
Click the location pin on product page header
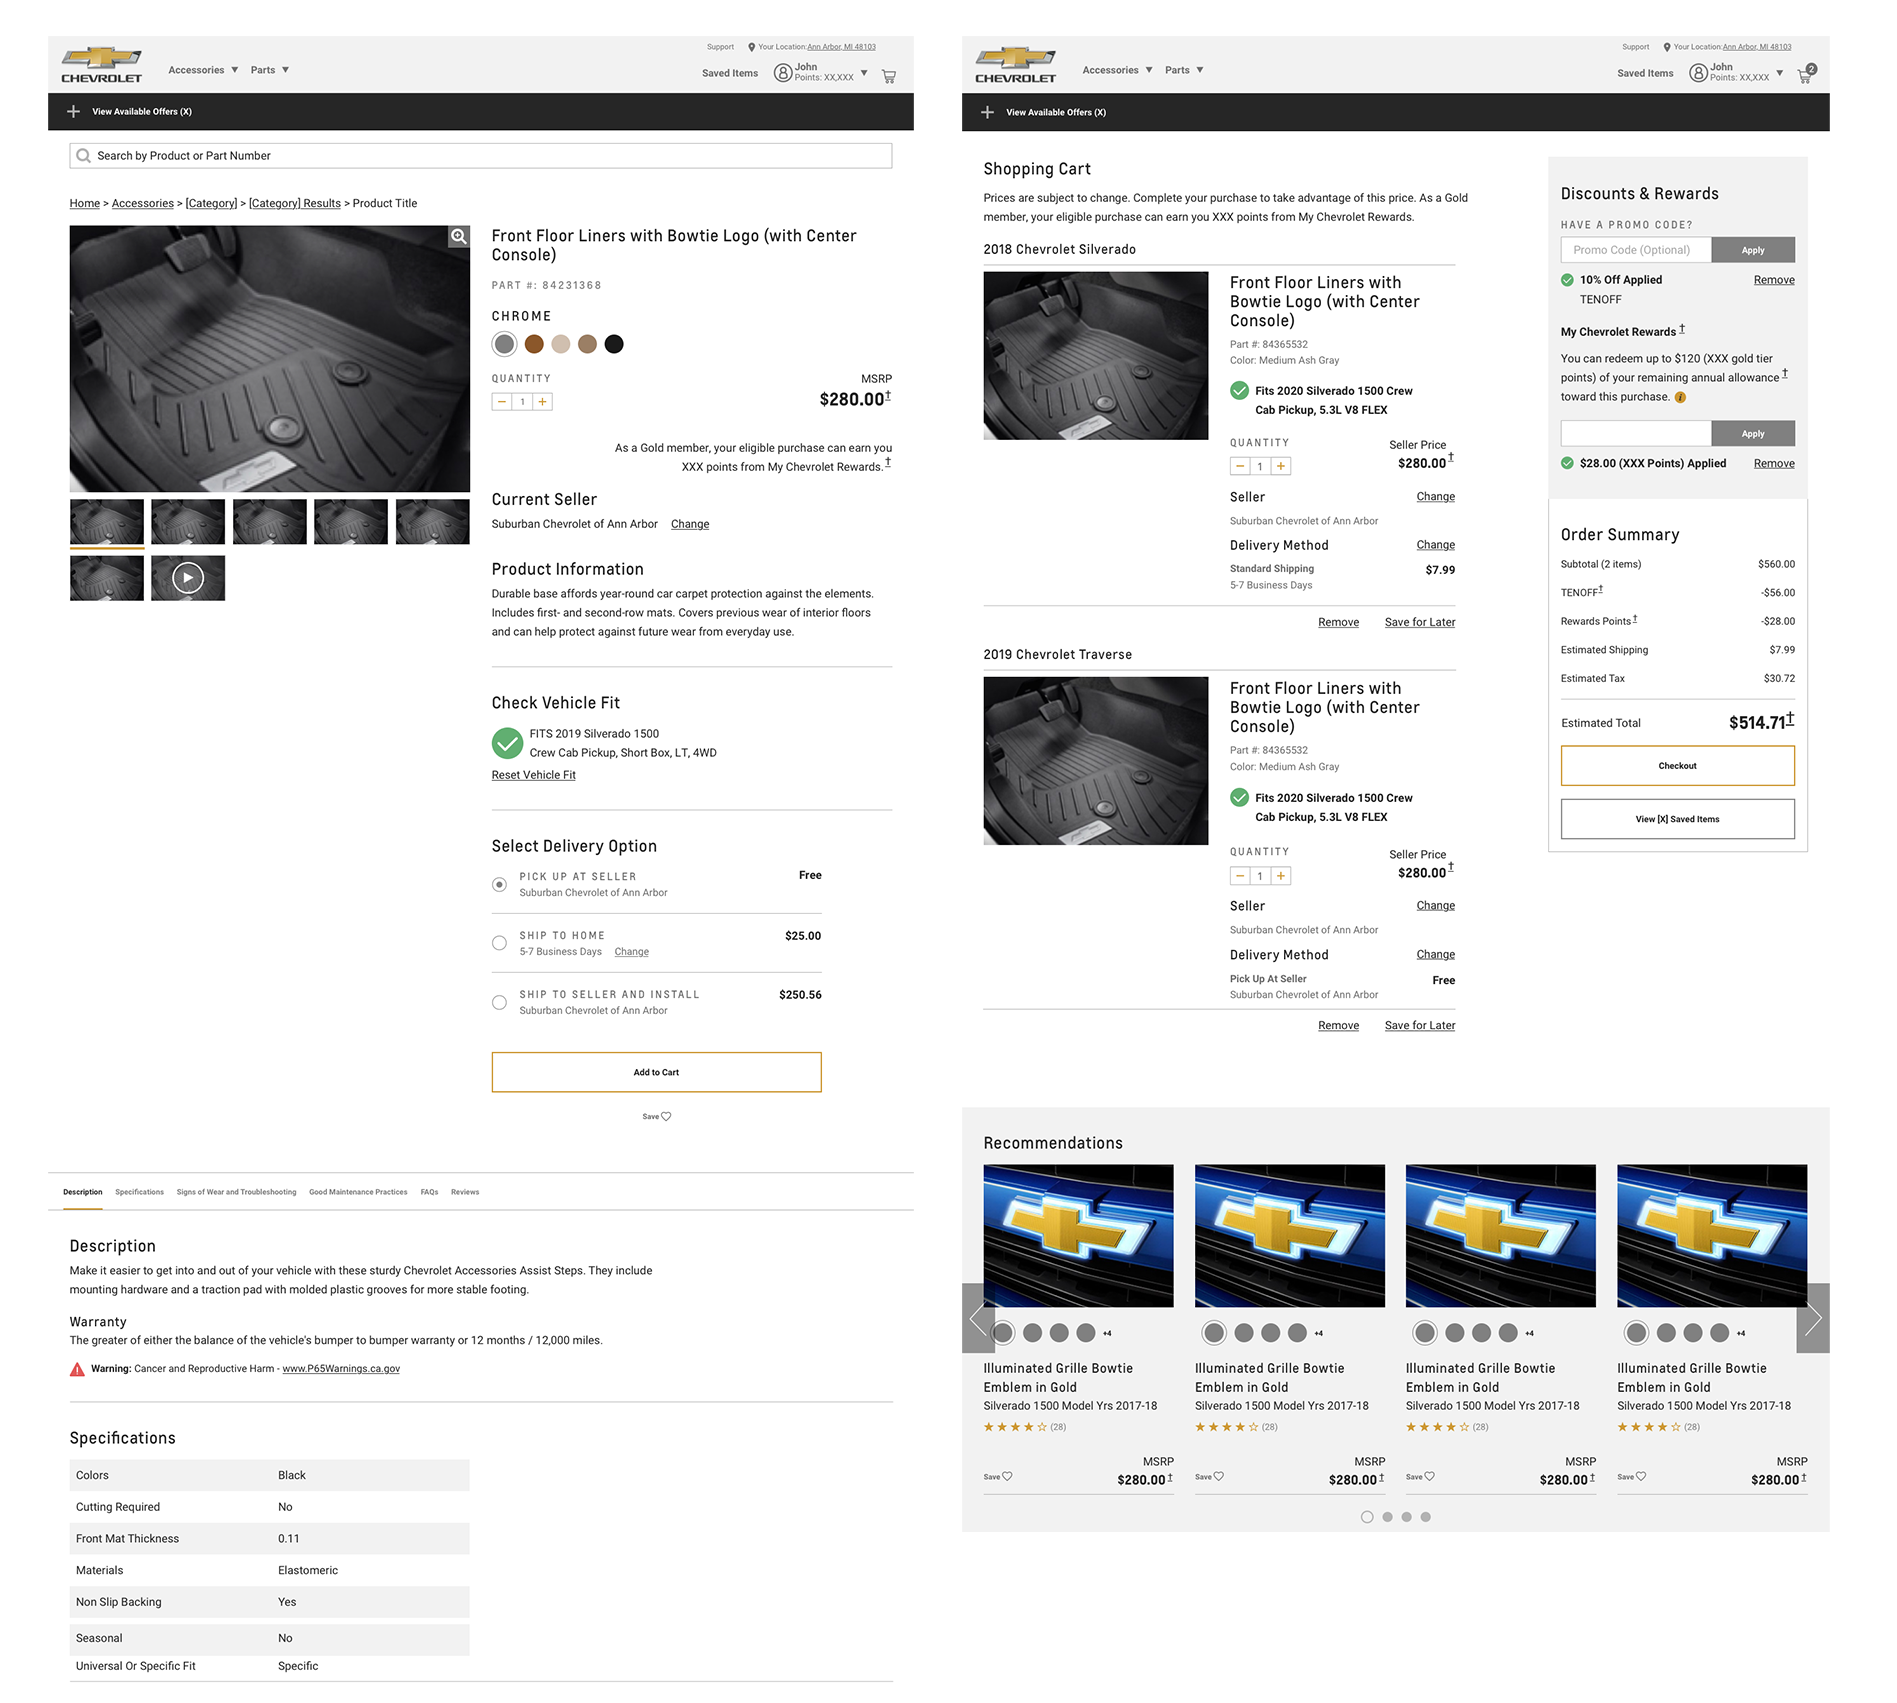click(x=752, y=47)
